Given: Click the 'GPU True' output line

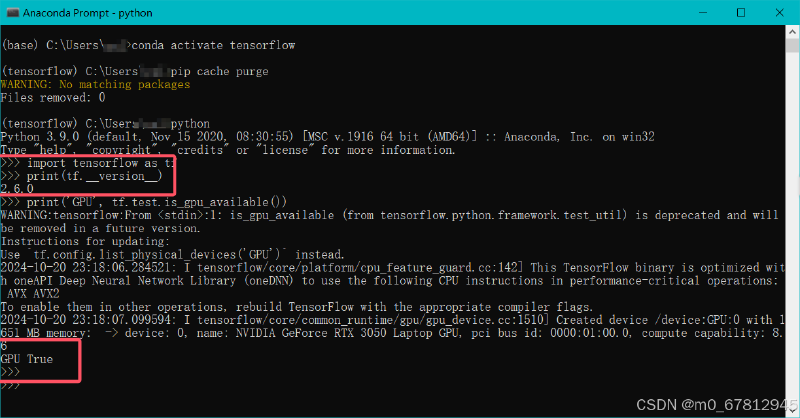Looking at the screenshot, I should click(27, 359).
